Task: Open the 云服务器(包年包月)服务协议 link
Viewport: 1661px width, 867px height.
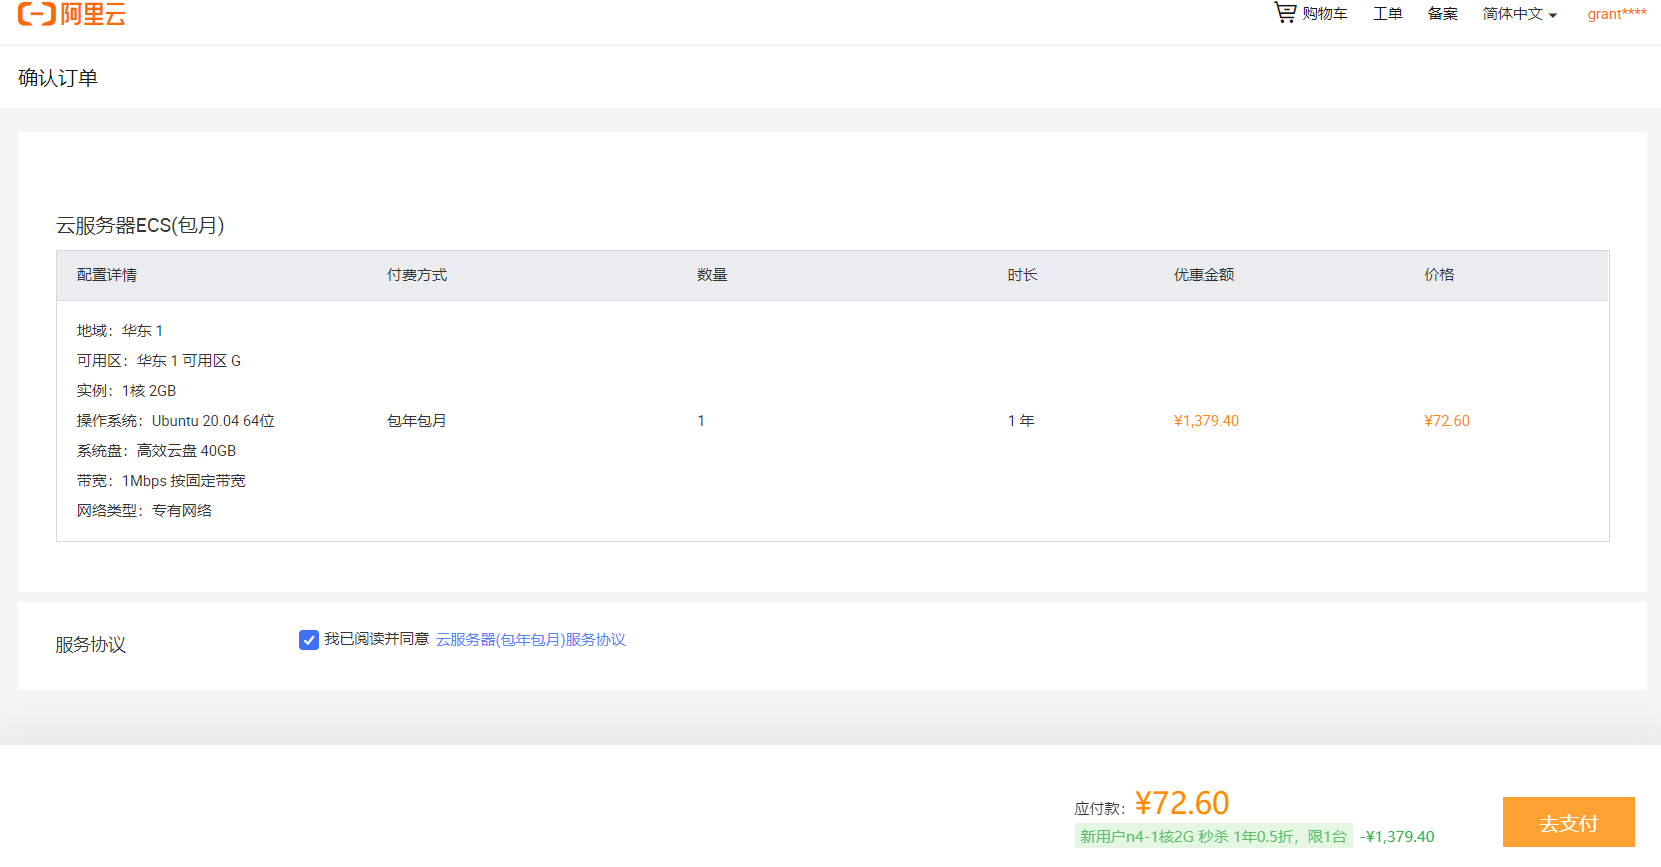Action: point(531,640)
